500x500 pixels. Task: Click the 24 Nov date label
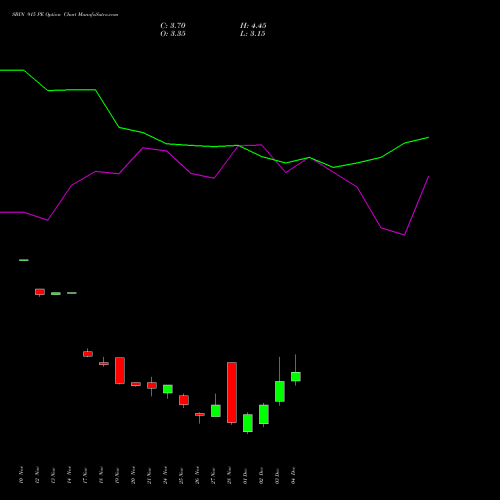[165, 475]
